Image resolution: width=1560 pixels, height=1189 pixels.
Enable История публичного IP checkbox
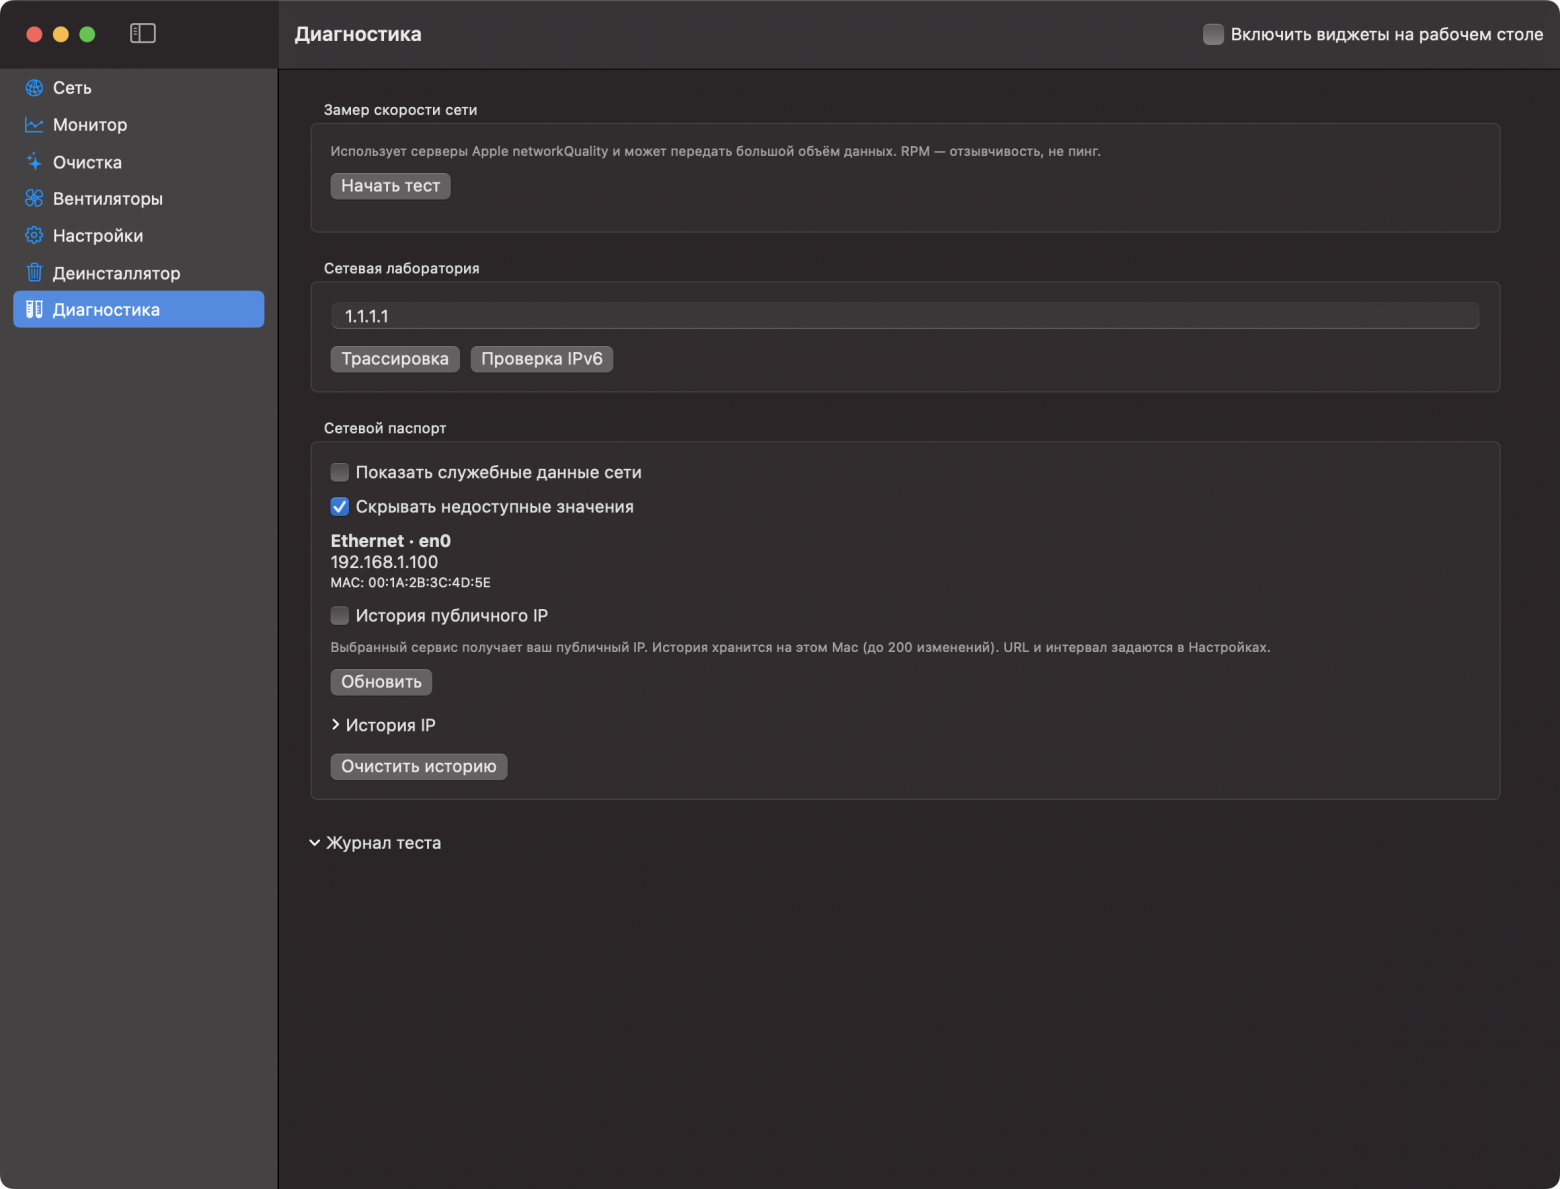340,616
